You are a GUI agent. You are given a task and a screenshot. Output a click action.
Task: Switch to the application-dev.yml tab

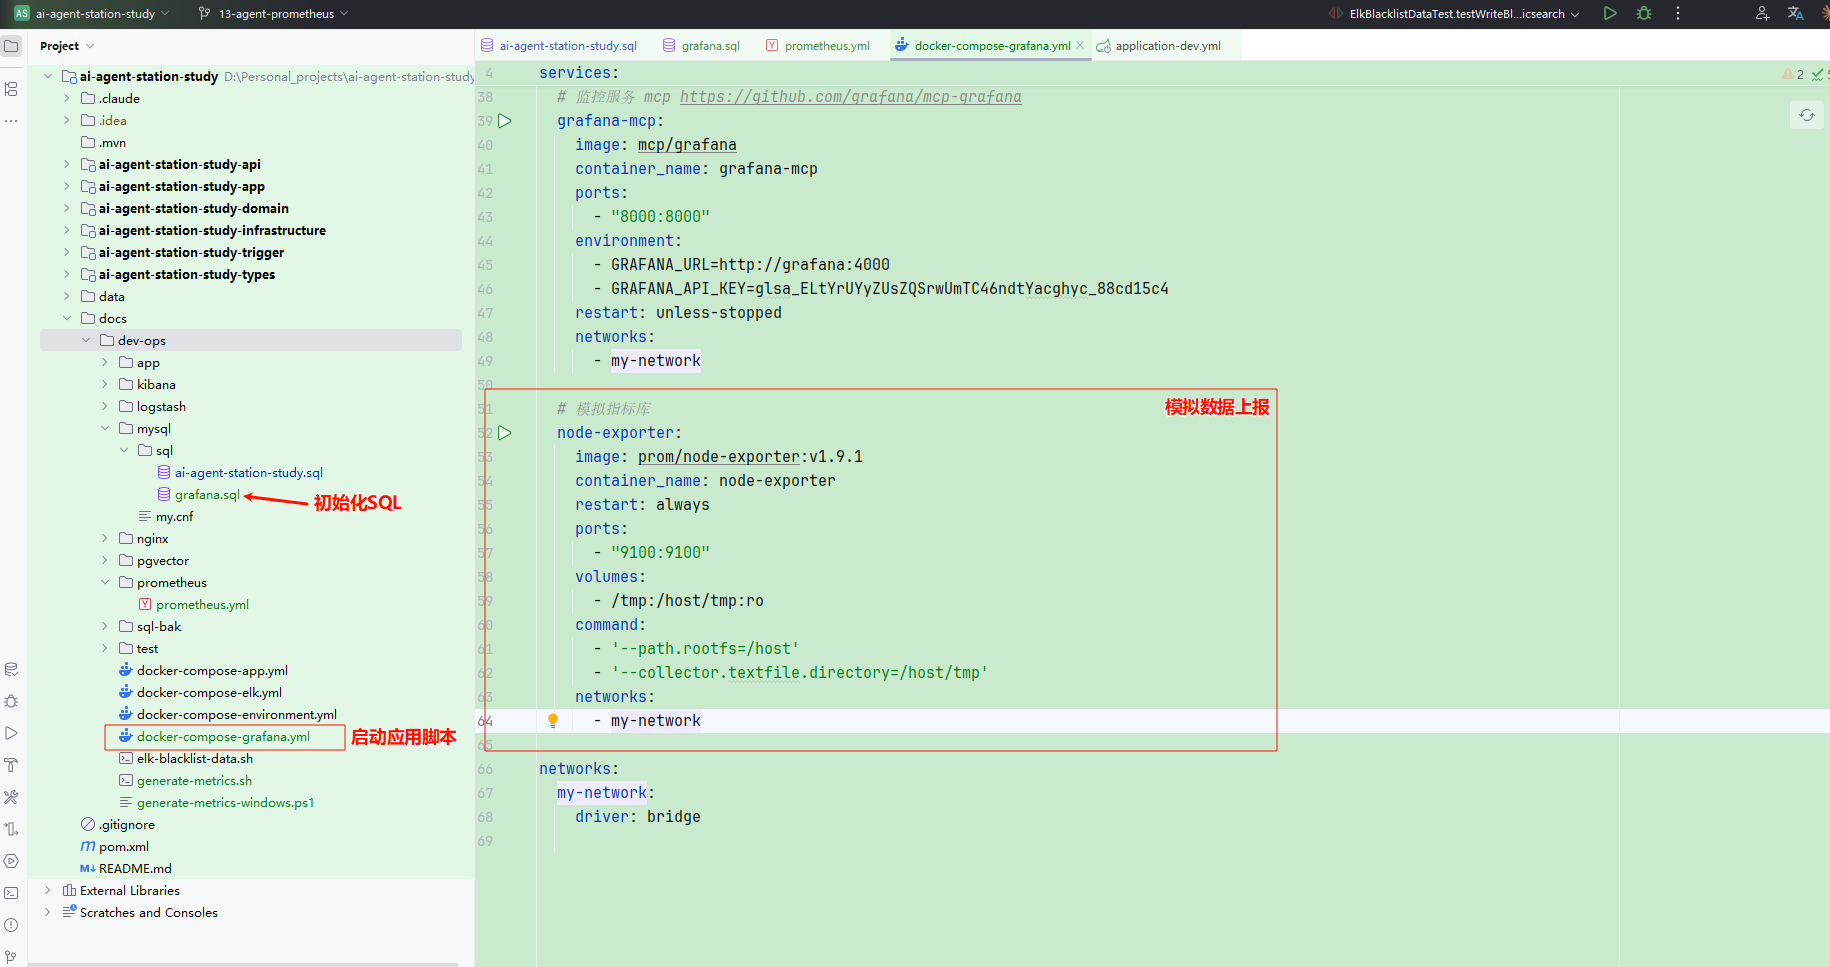(1167, 46)
